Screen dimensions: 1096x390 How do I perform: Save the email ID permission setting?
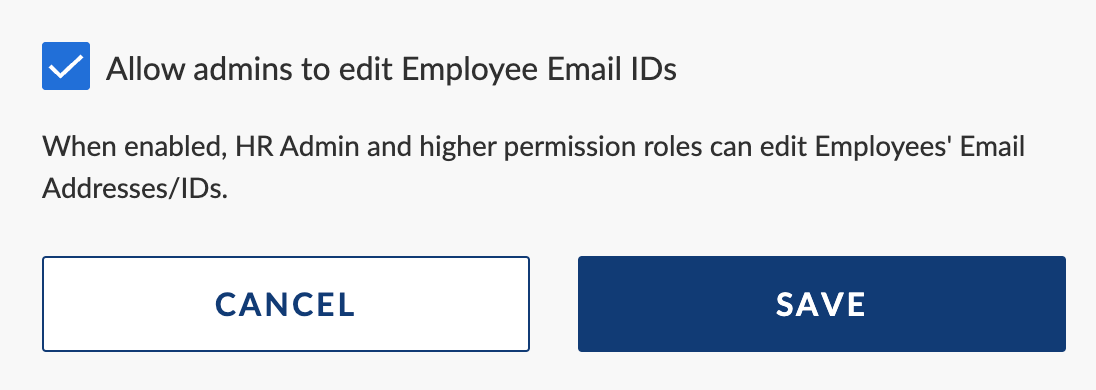tap(821, 304)
